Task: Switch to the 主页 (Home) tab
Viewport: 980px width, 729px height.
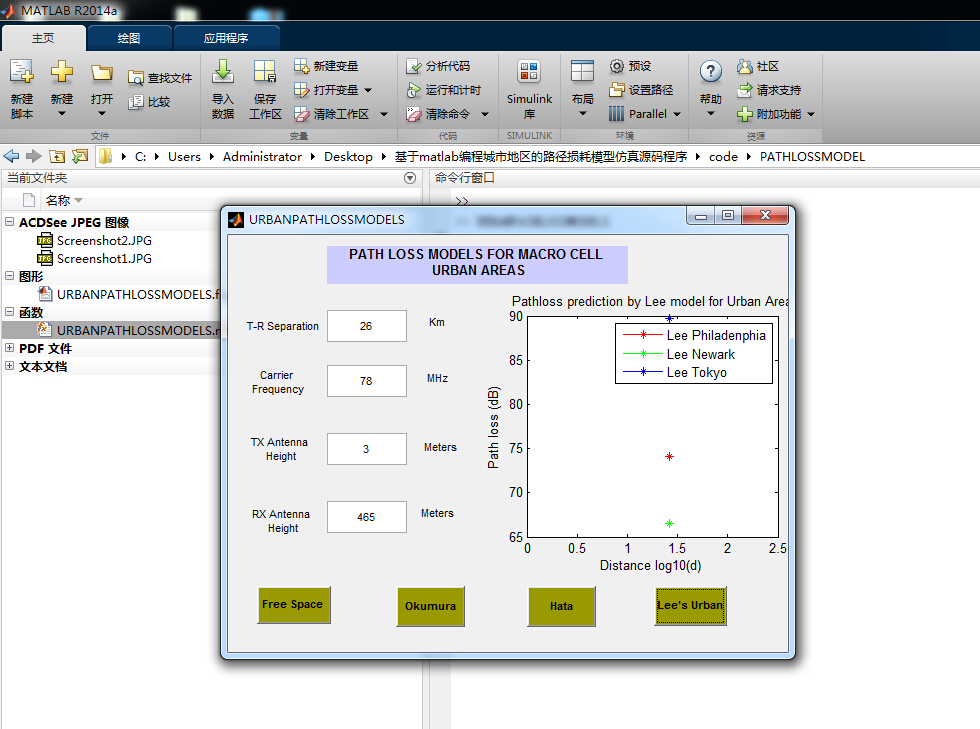Action: tap(43, 38)
